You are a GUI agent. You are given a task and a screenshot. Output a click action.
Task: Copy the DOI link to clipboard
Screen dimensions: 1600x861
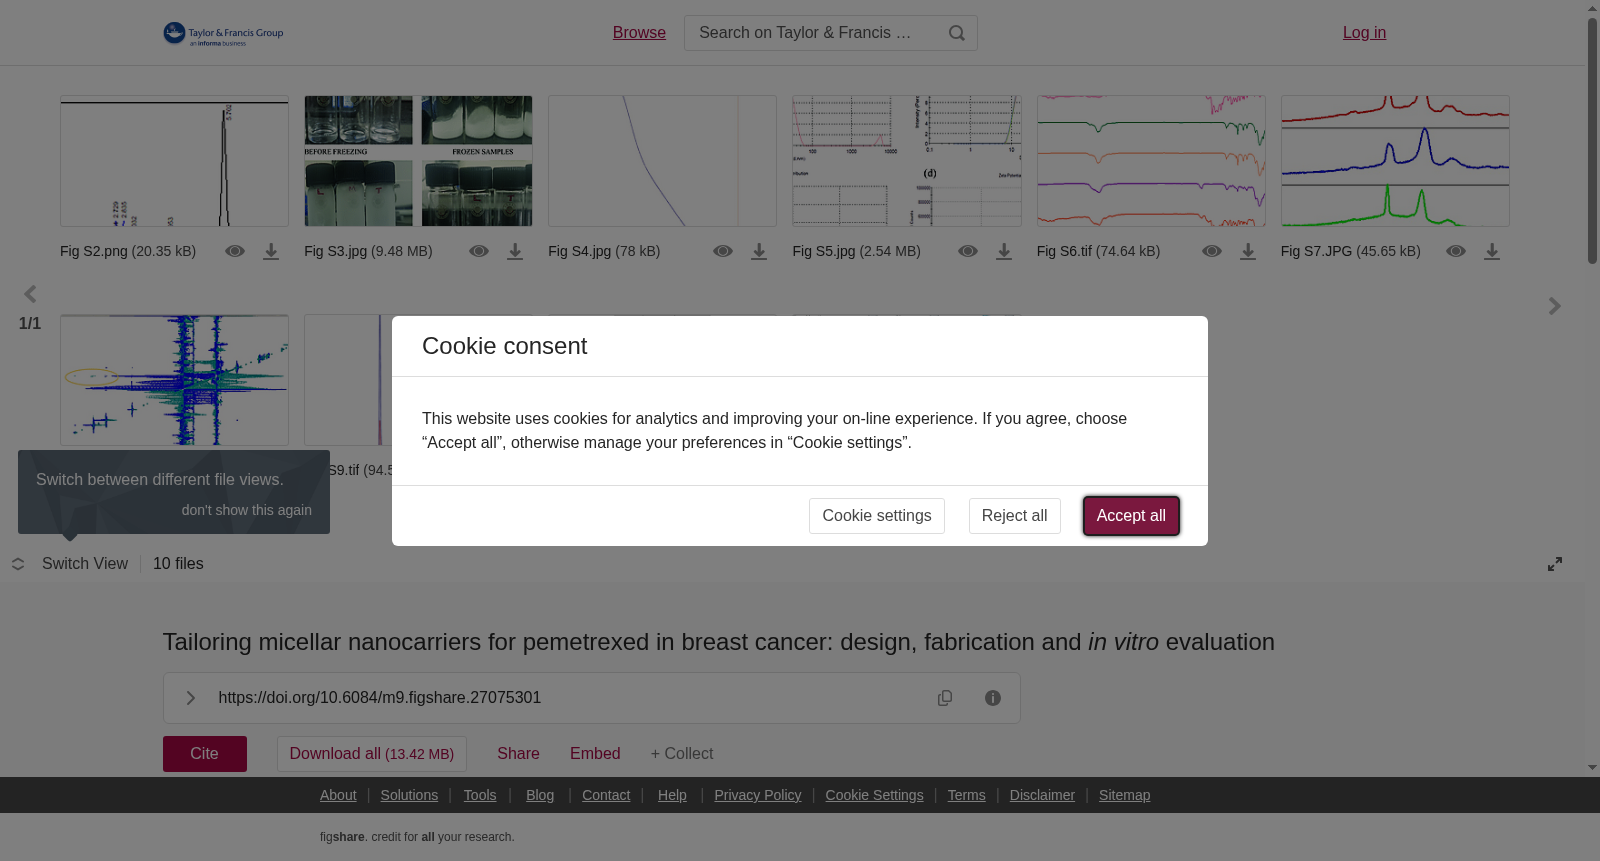tap(945, 698)
